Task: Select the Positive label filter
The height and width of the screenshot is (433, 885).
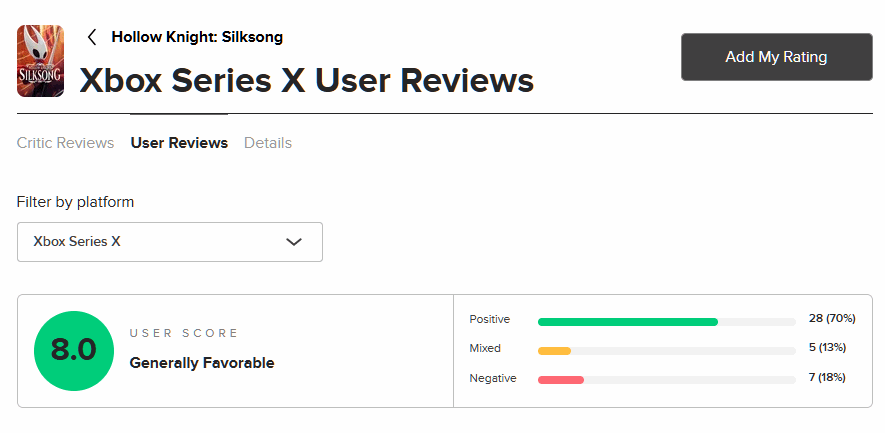Action: click(x=489, y=320)
